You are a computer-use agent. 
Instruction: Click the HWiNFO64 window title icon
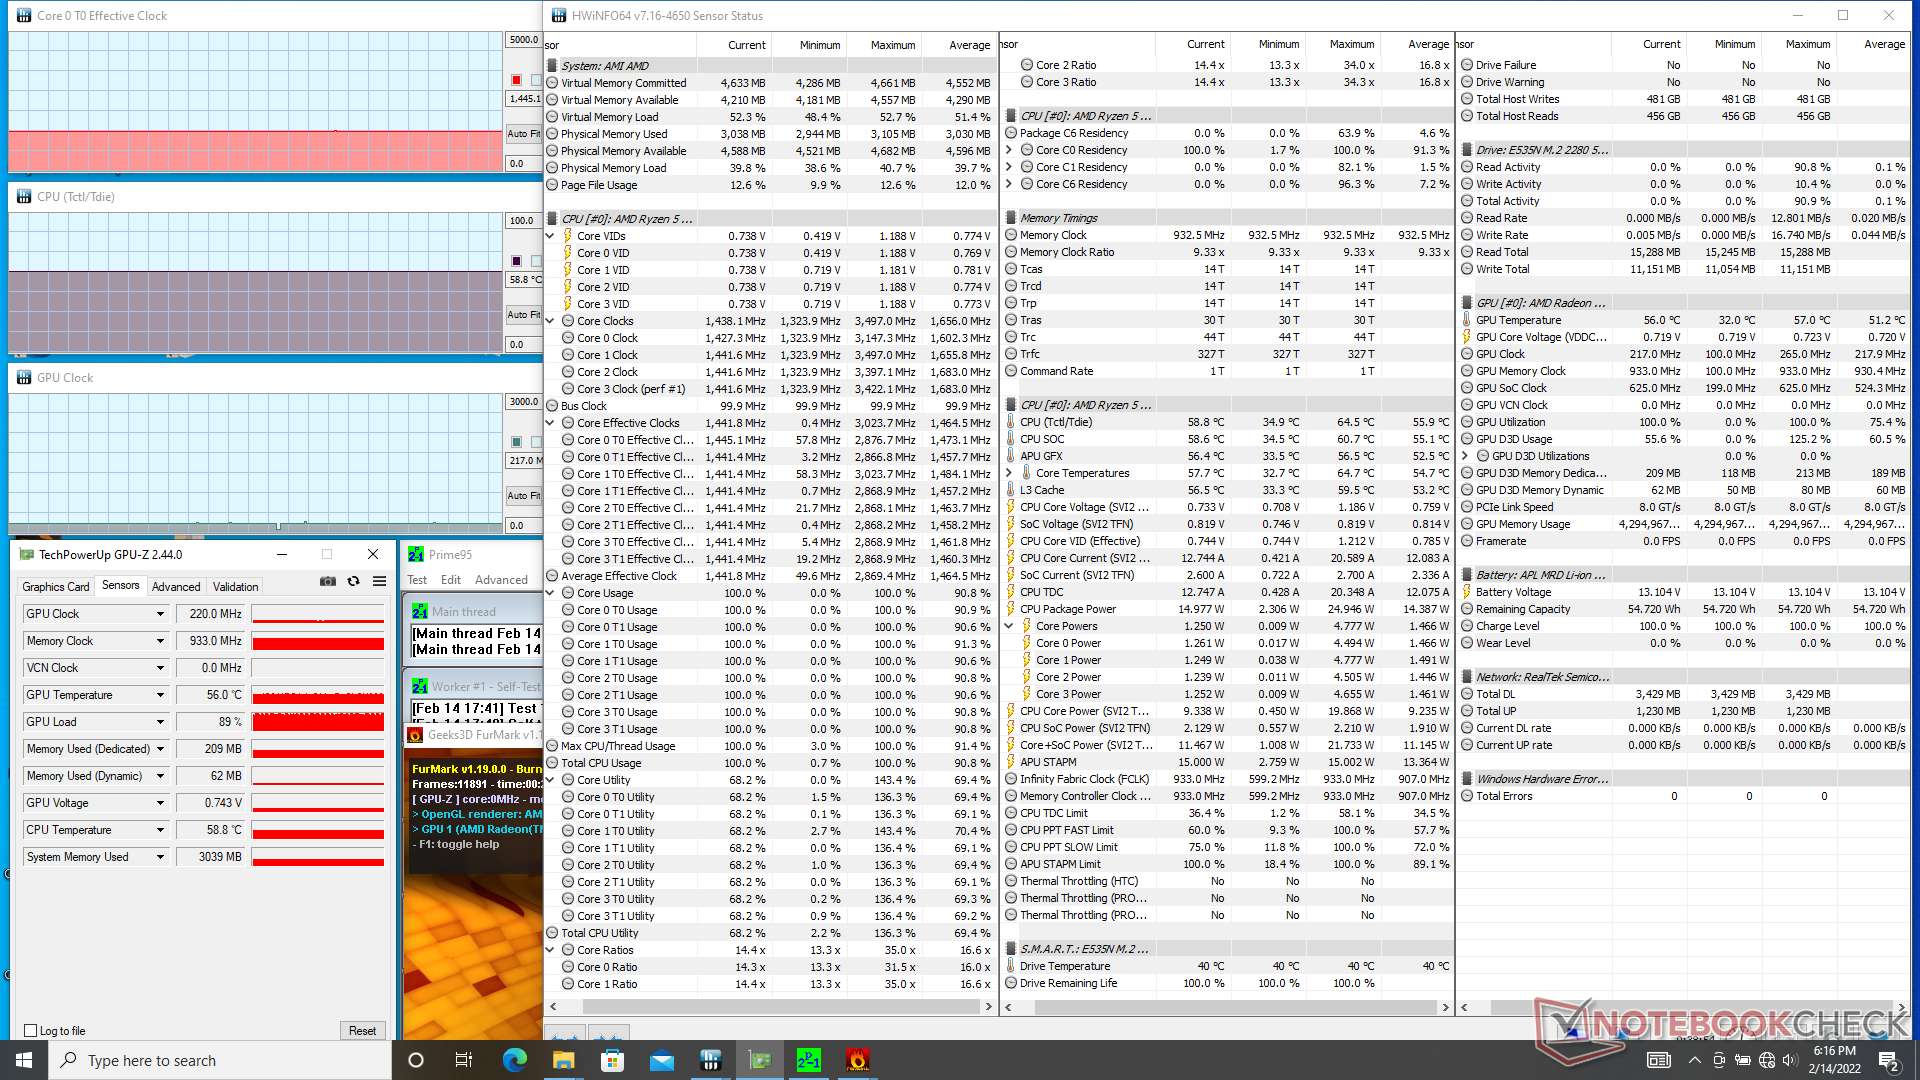559,16
